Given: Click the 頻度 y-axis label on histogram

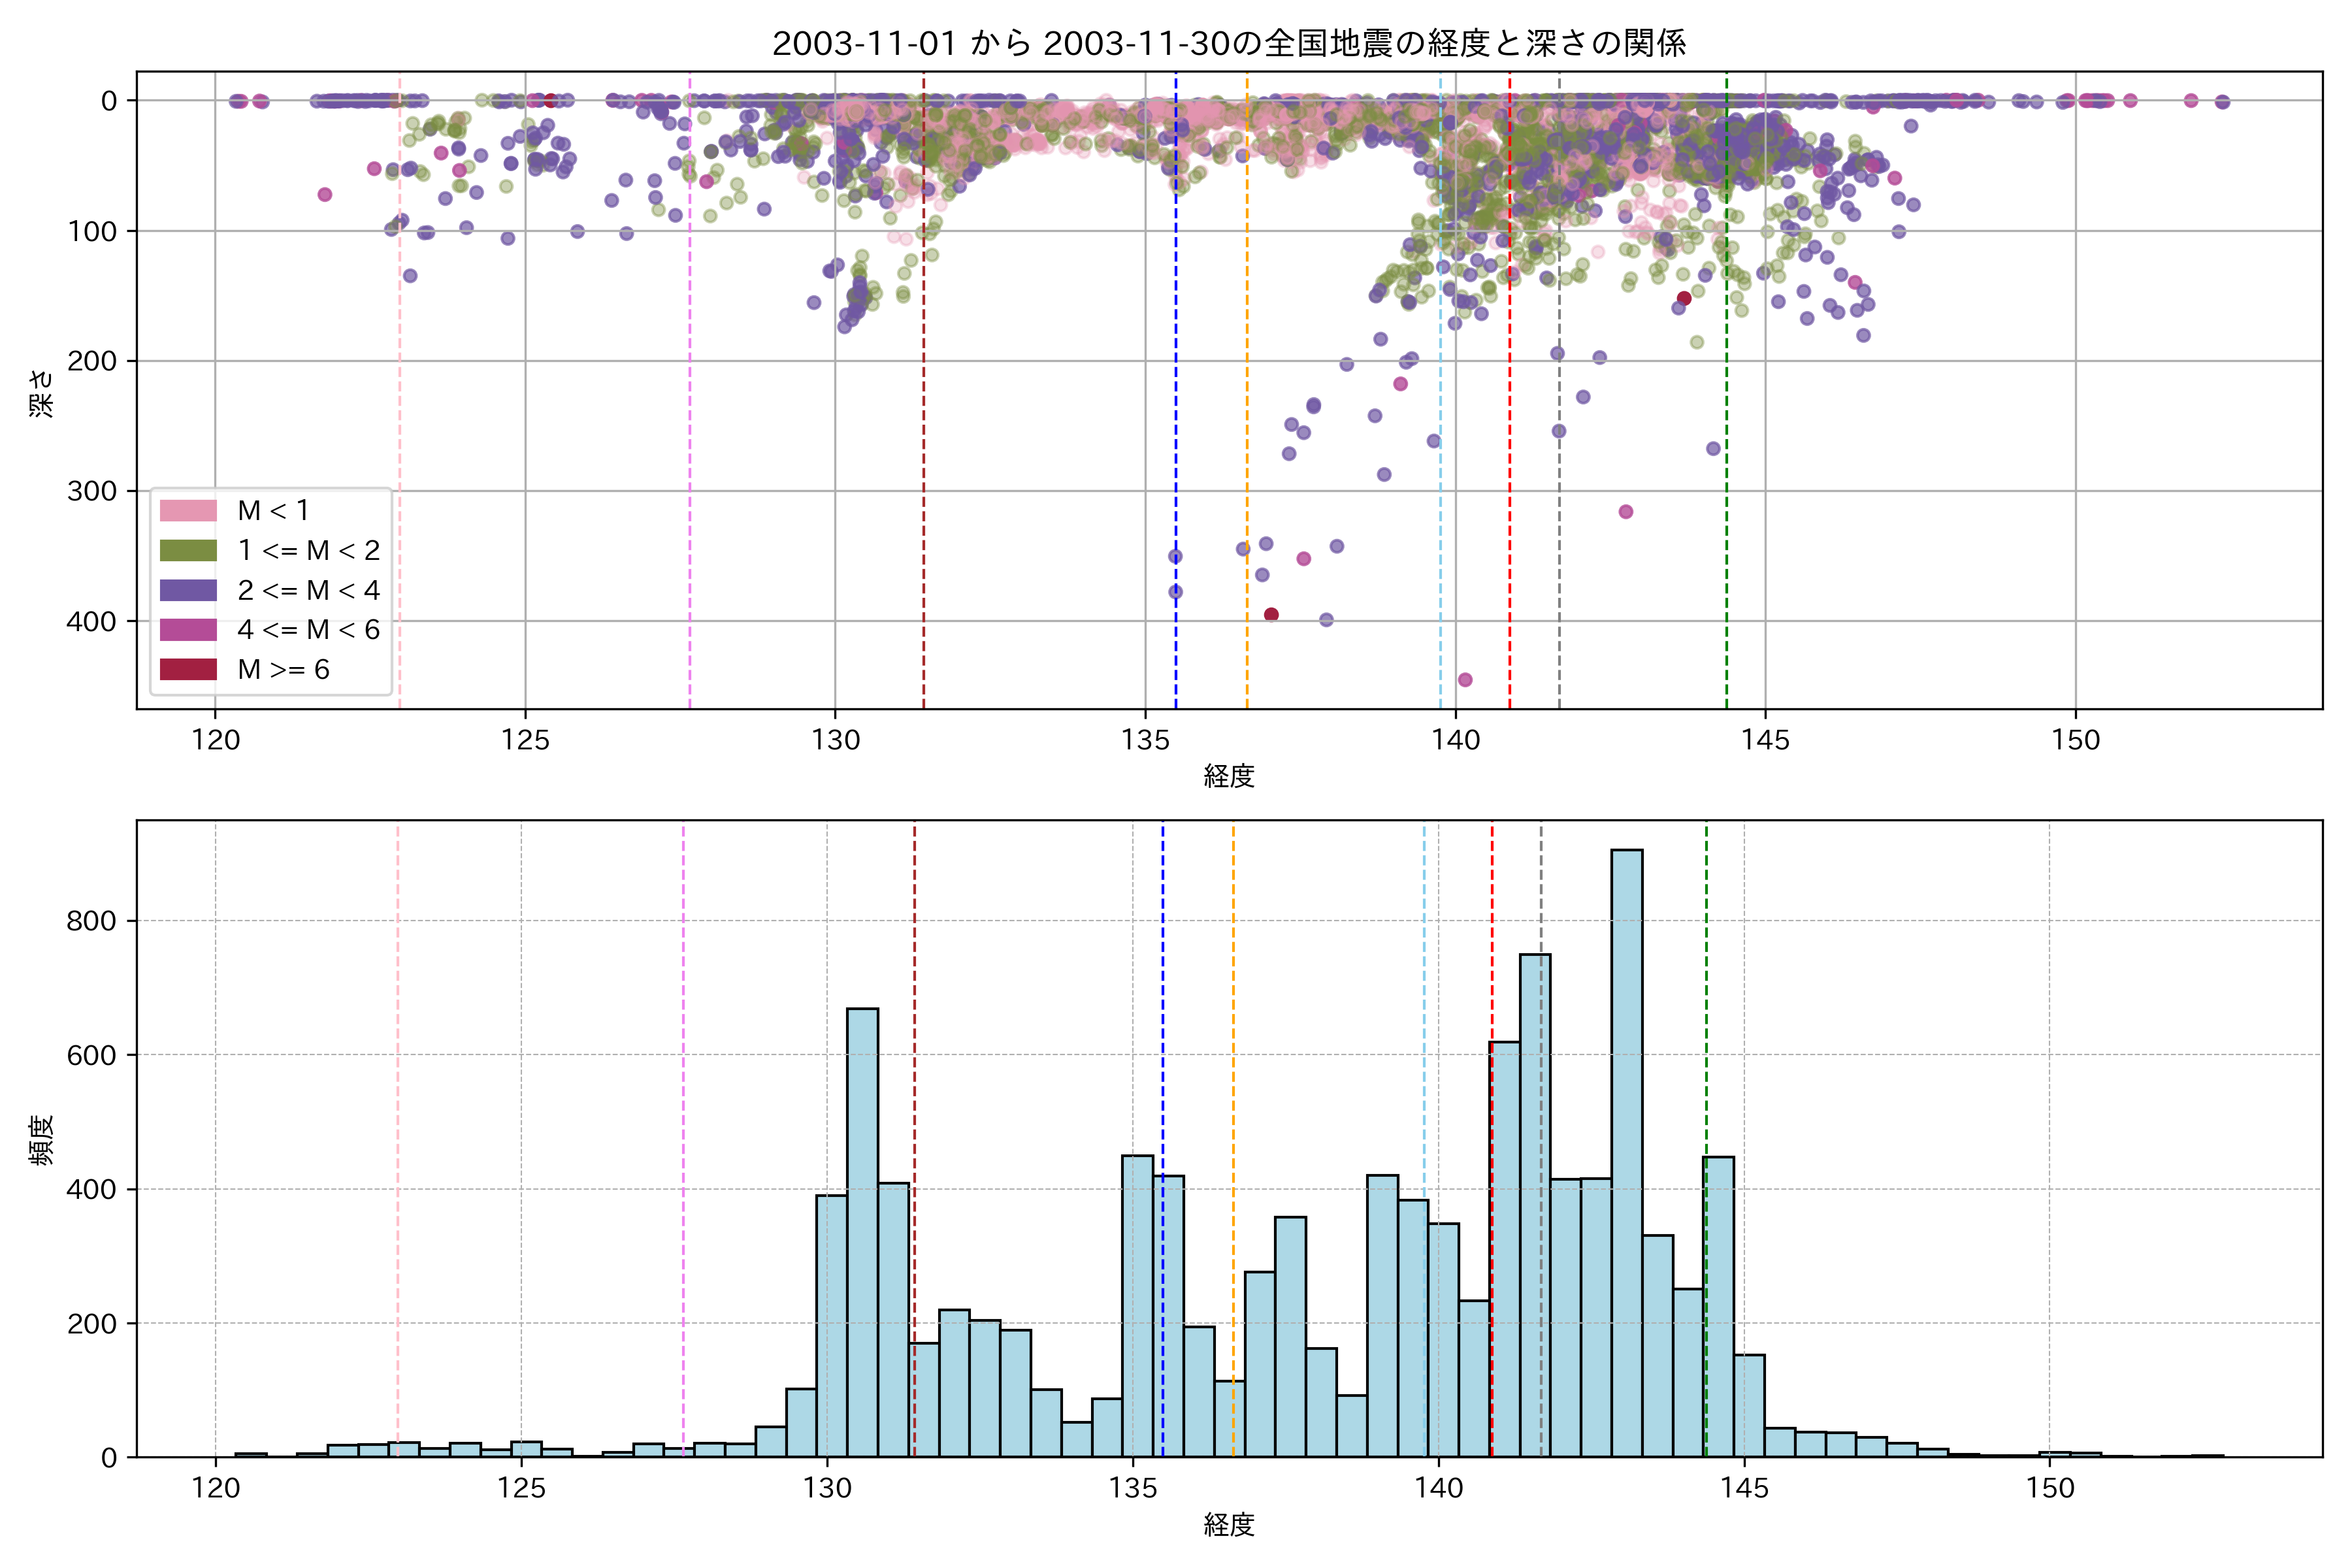Looking at the screenshot, I should tap(41, 1140).
